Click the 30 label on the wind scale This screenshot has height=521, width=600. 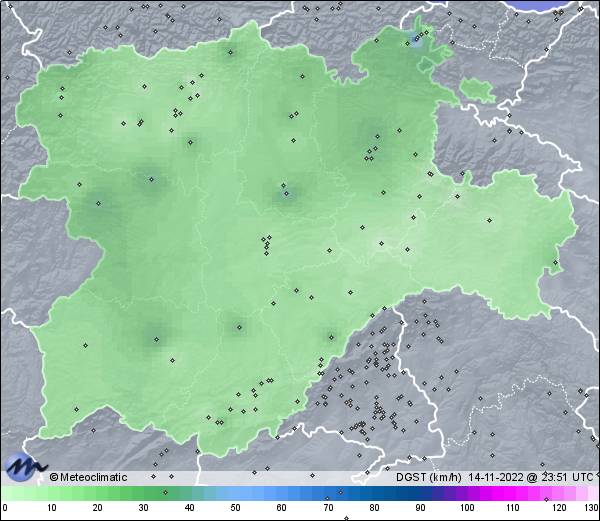[143, 508]
